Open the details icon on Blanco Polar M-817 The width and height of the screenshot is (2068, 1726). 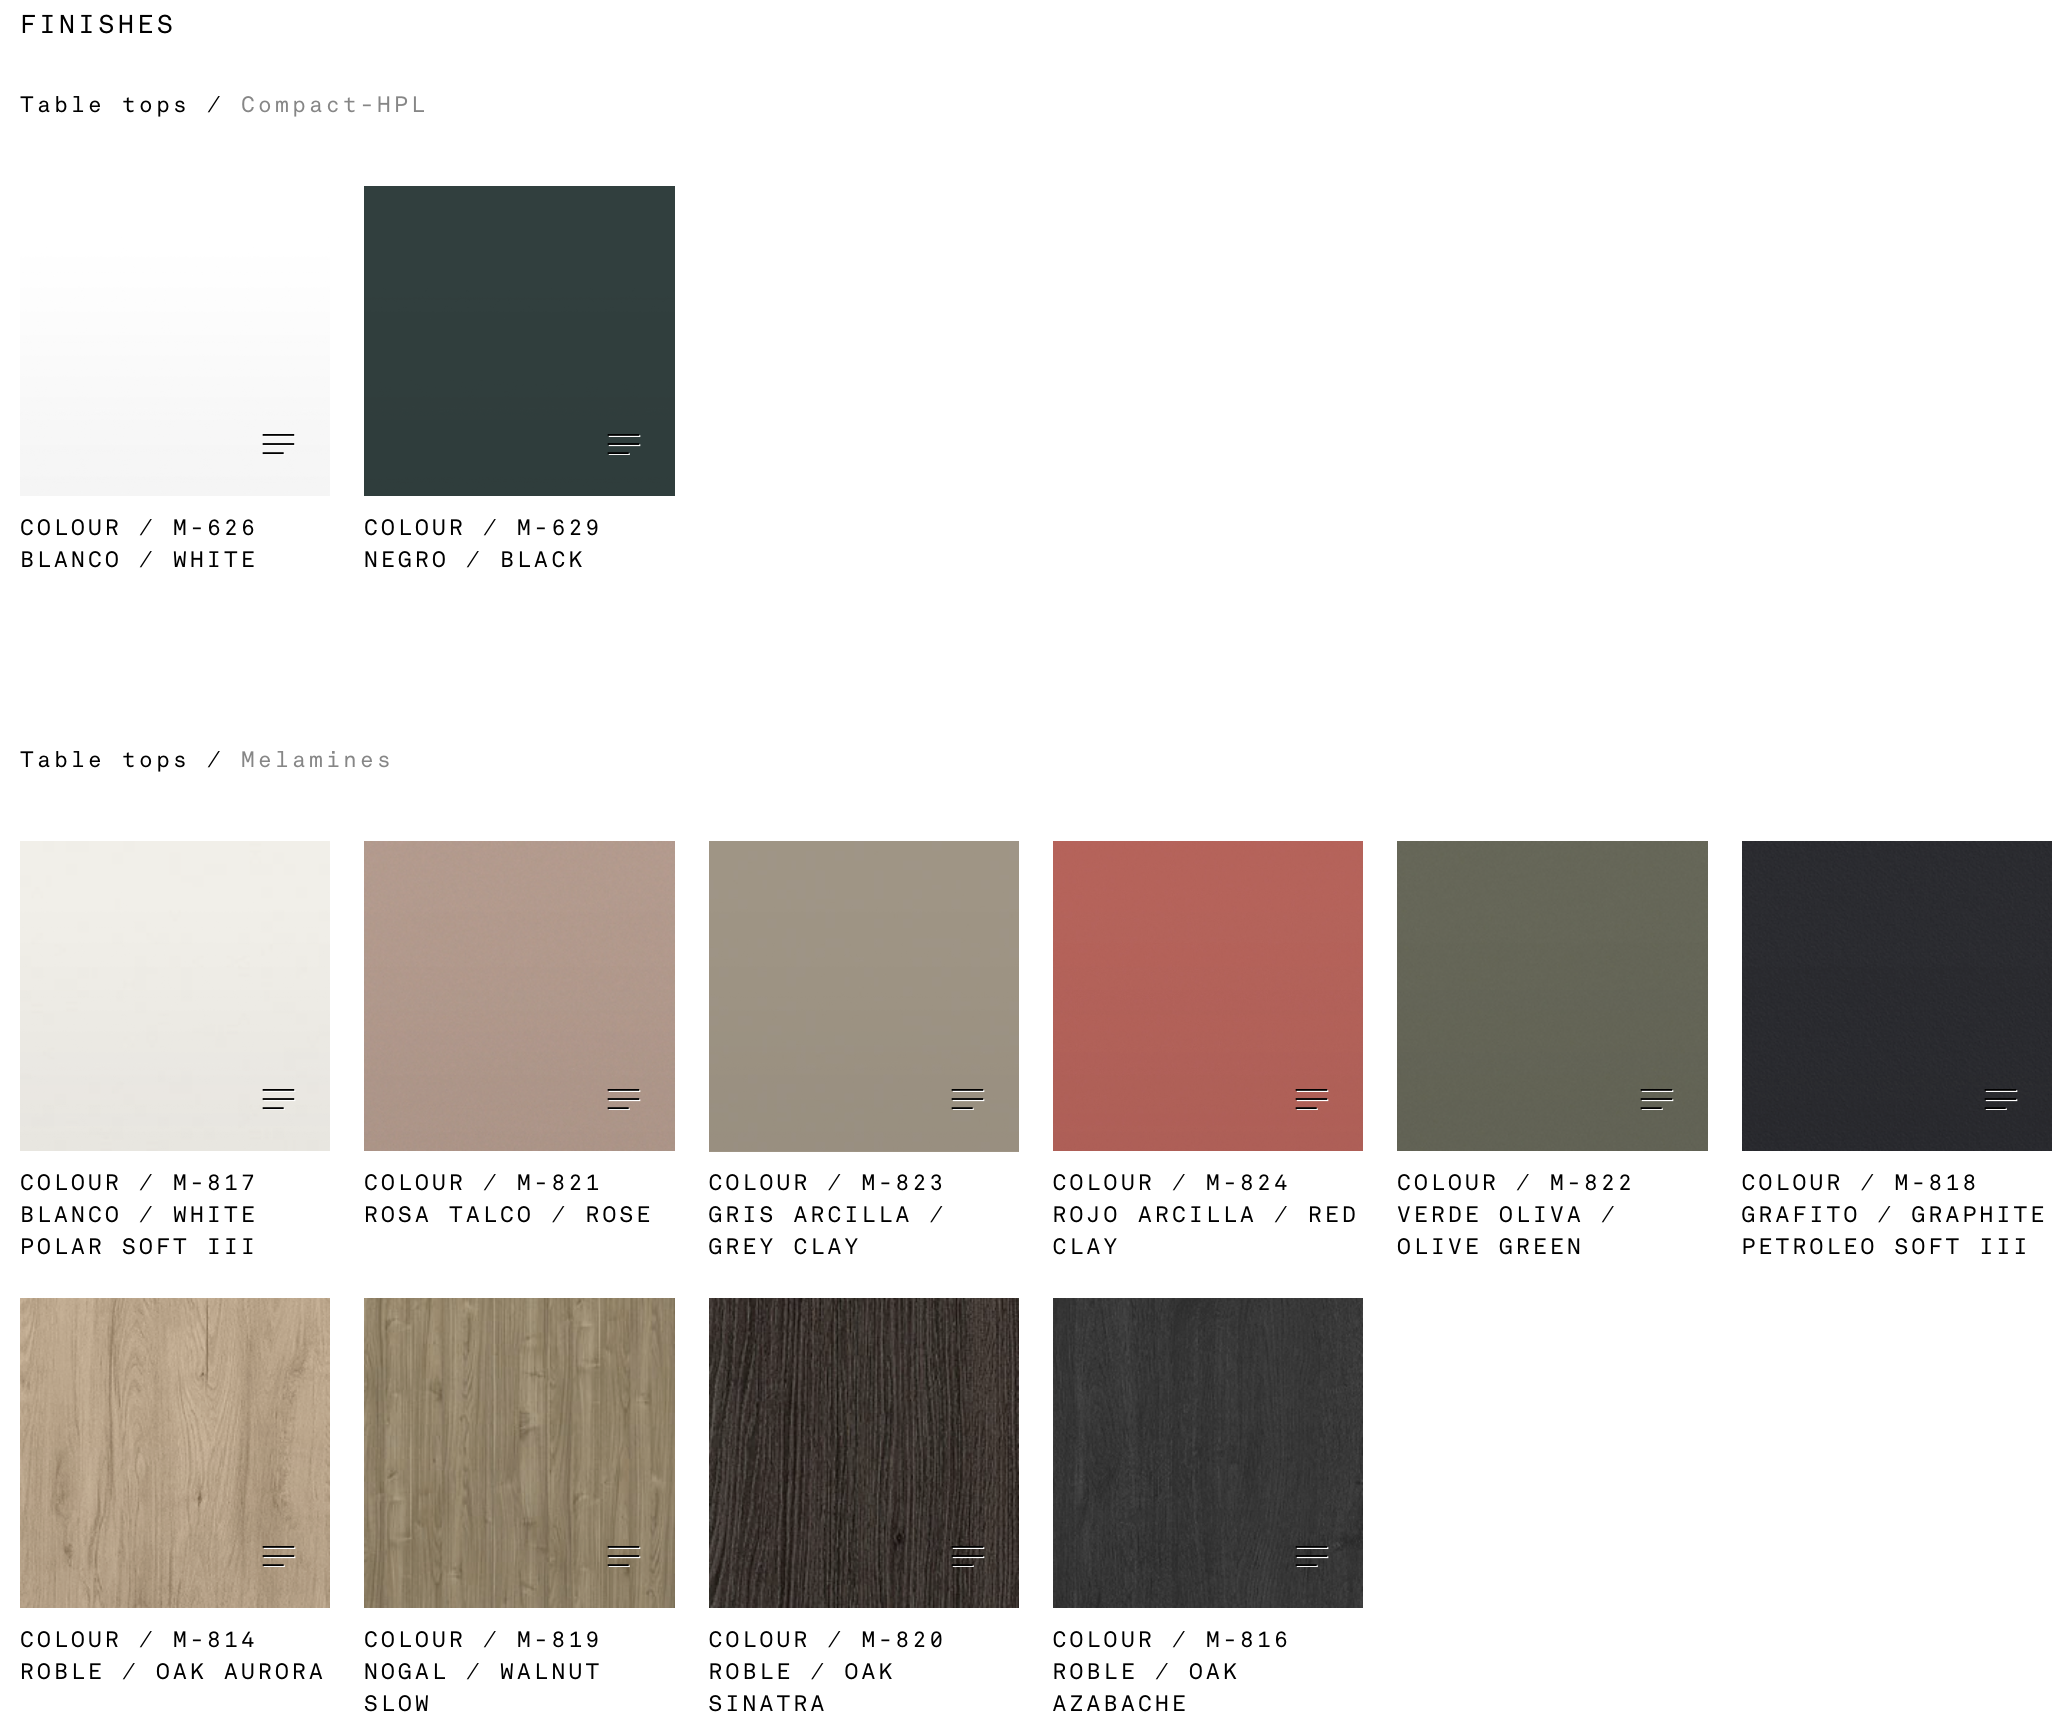point(278,1099)
